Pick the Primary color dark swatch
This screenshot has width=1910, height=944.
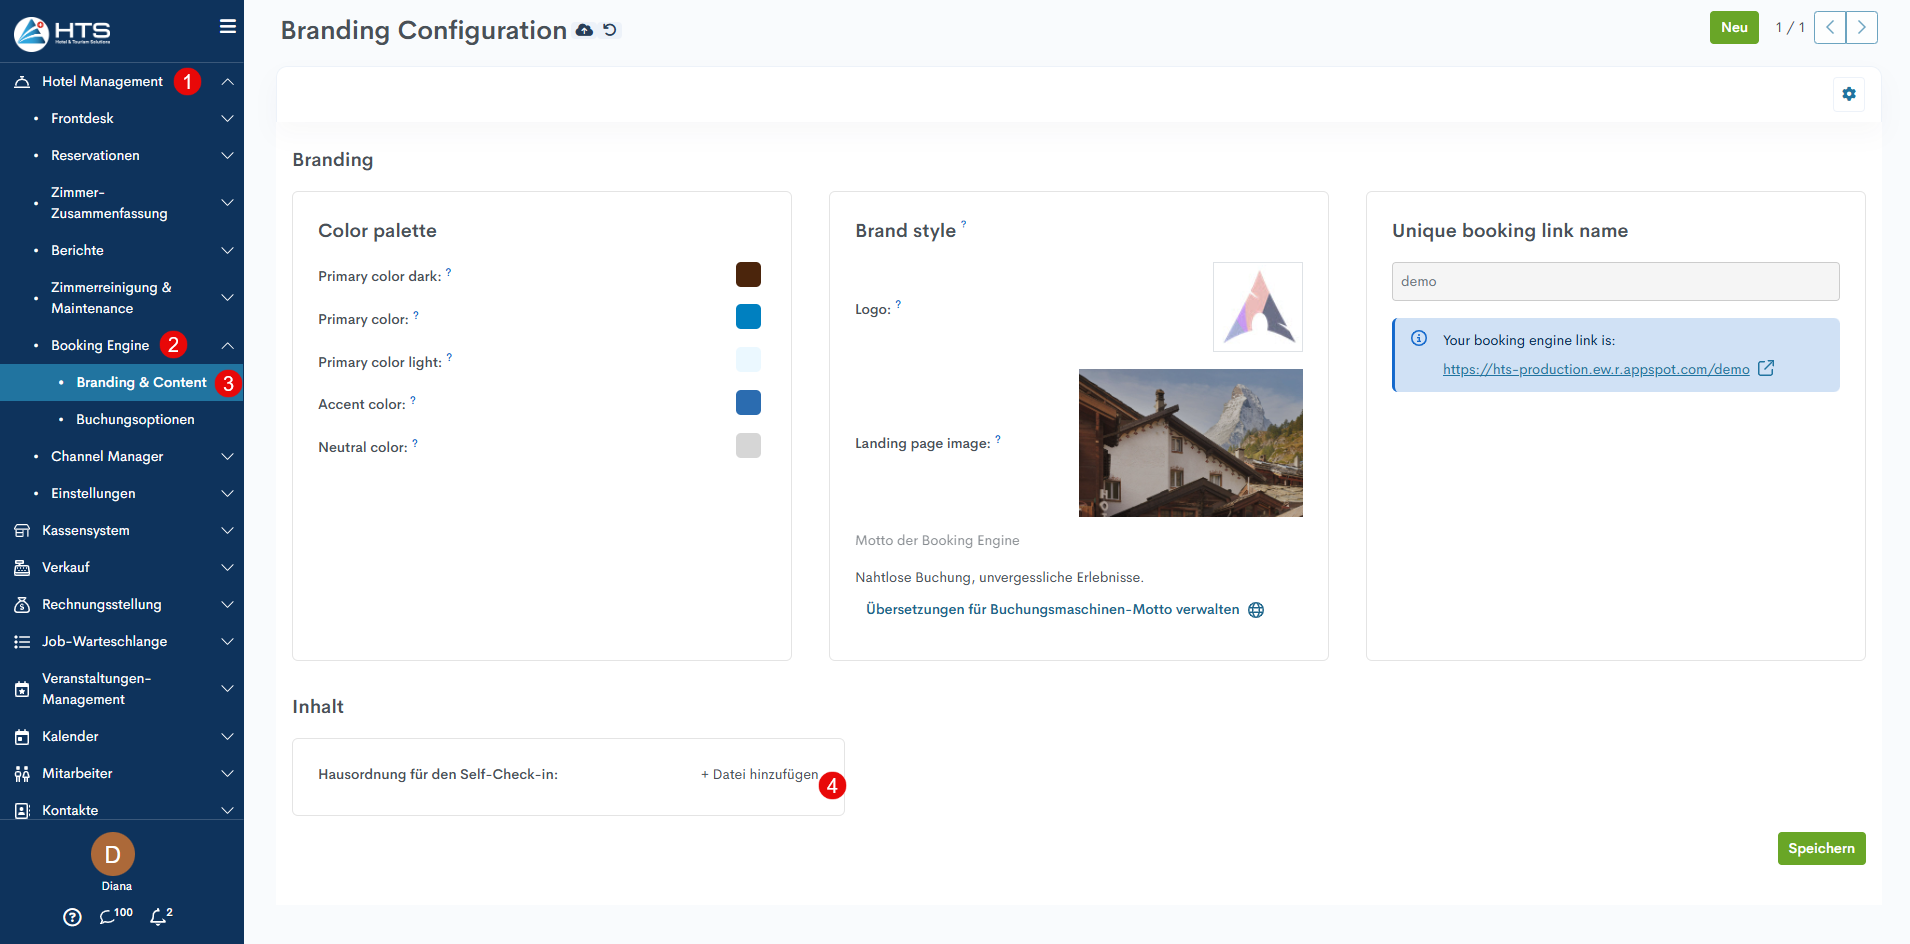pos(748,275)
